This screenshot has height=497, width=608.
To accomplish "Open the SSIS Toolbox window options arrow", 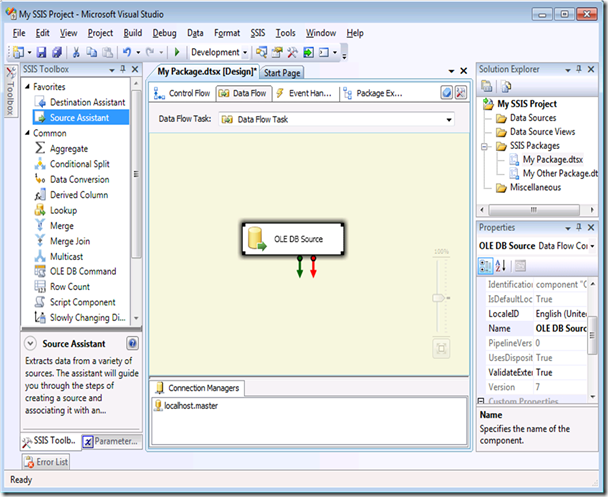I will click(x=112, y=70).
